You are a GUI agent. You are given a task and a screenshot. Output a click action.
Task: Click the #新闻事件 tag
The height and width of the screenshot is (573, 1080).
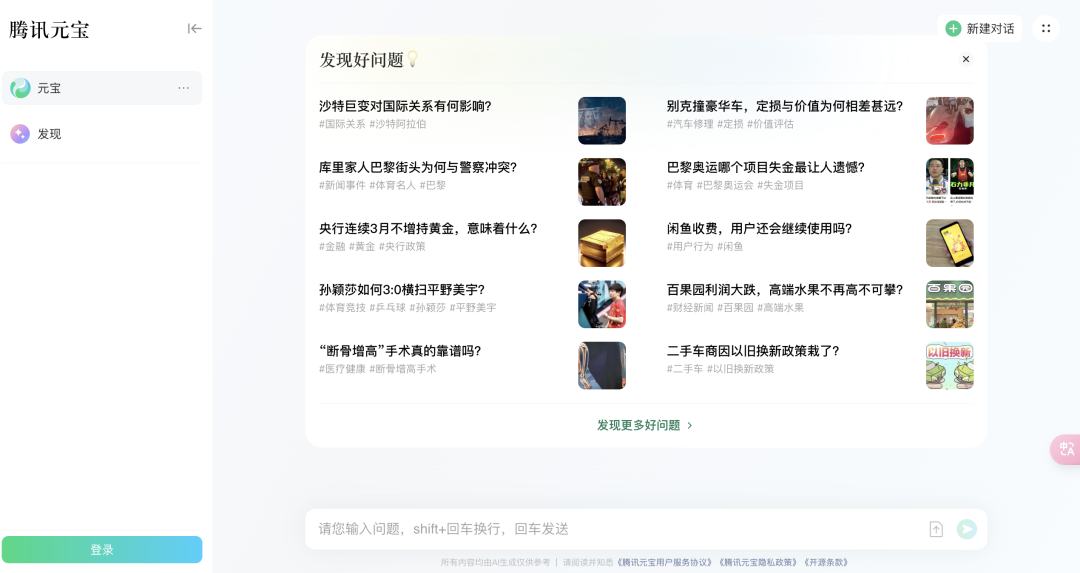pyautogui.click(x=342, y=185)
